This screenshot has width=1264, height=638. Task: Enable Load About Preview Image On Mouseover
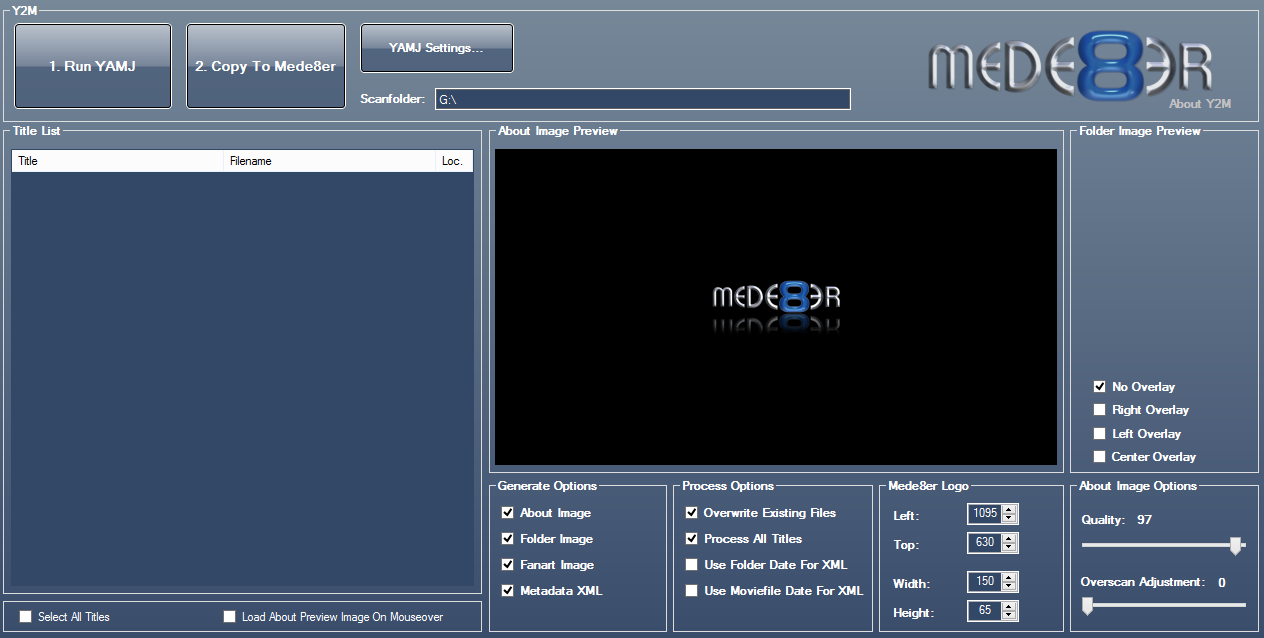tap(230, 617)
